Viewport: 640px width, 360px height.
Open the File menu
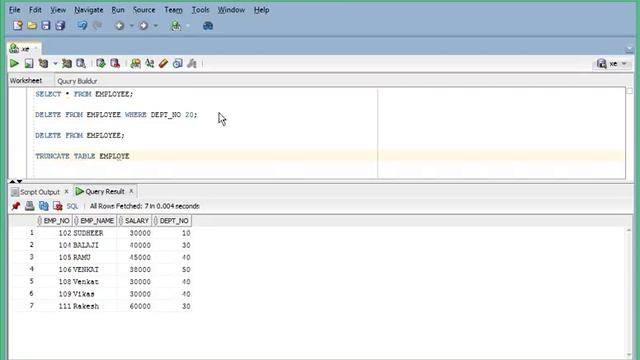point(15,10)
